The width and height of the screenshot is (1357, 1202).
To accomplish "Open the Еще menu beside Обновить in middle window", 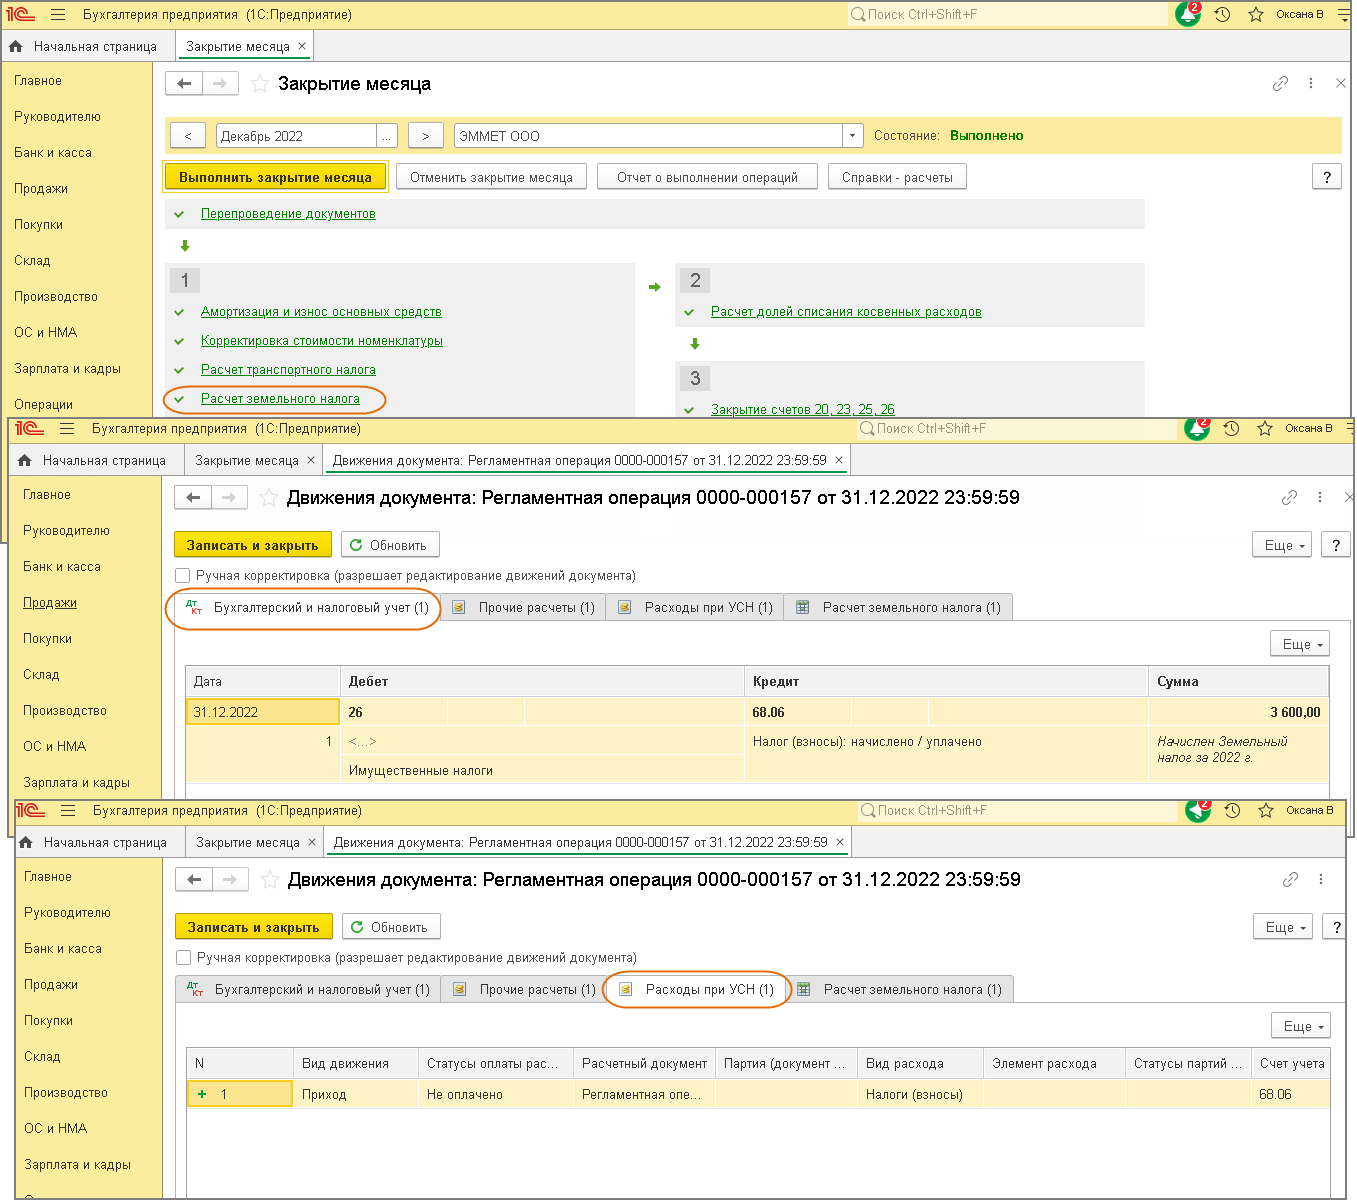I will click(x=1281, y=545).
